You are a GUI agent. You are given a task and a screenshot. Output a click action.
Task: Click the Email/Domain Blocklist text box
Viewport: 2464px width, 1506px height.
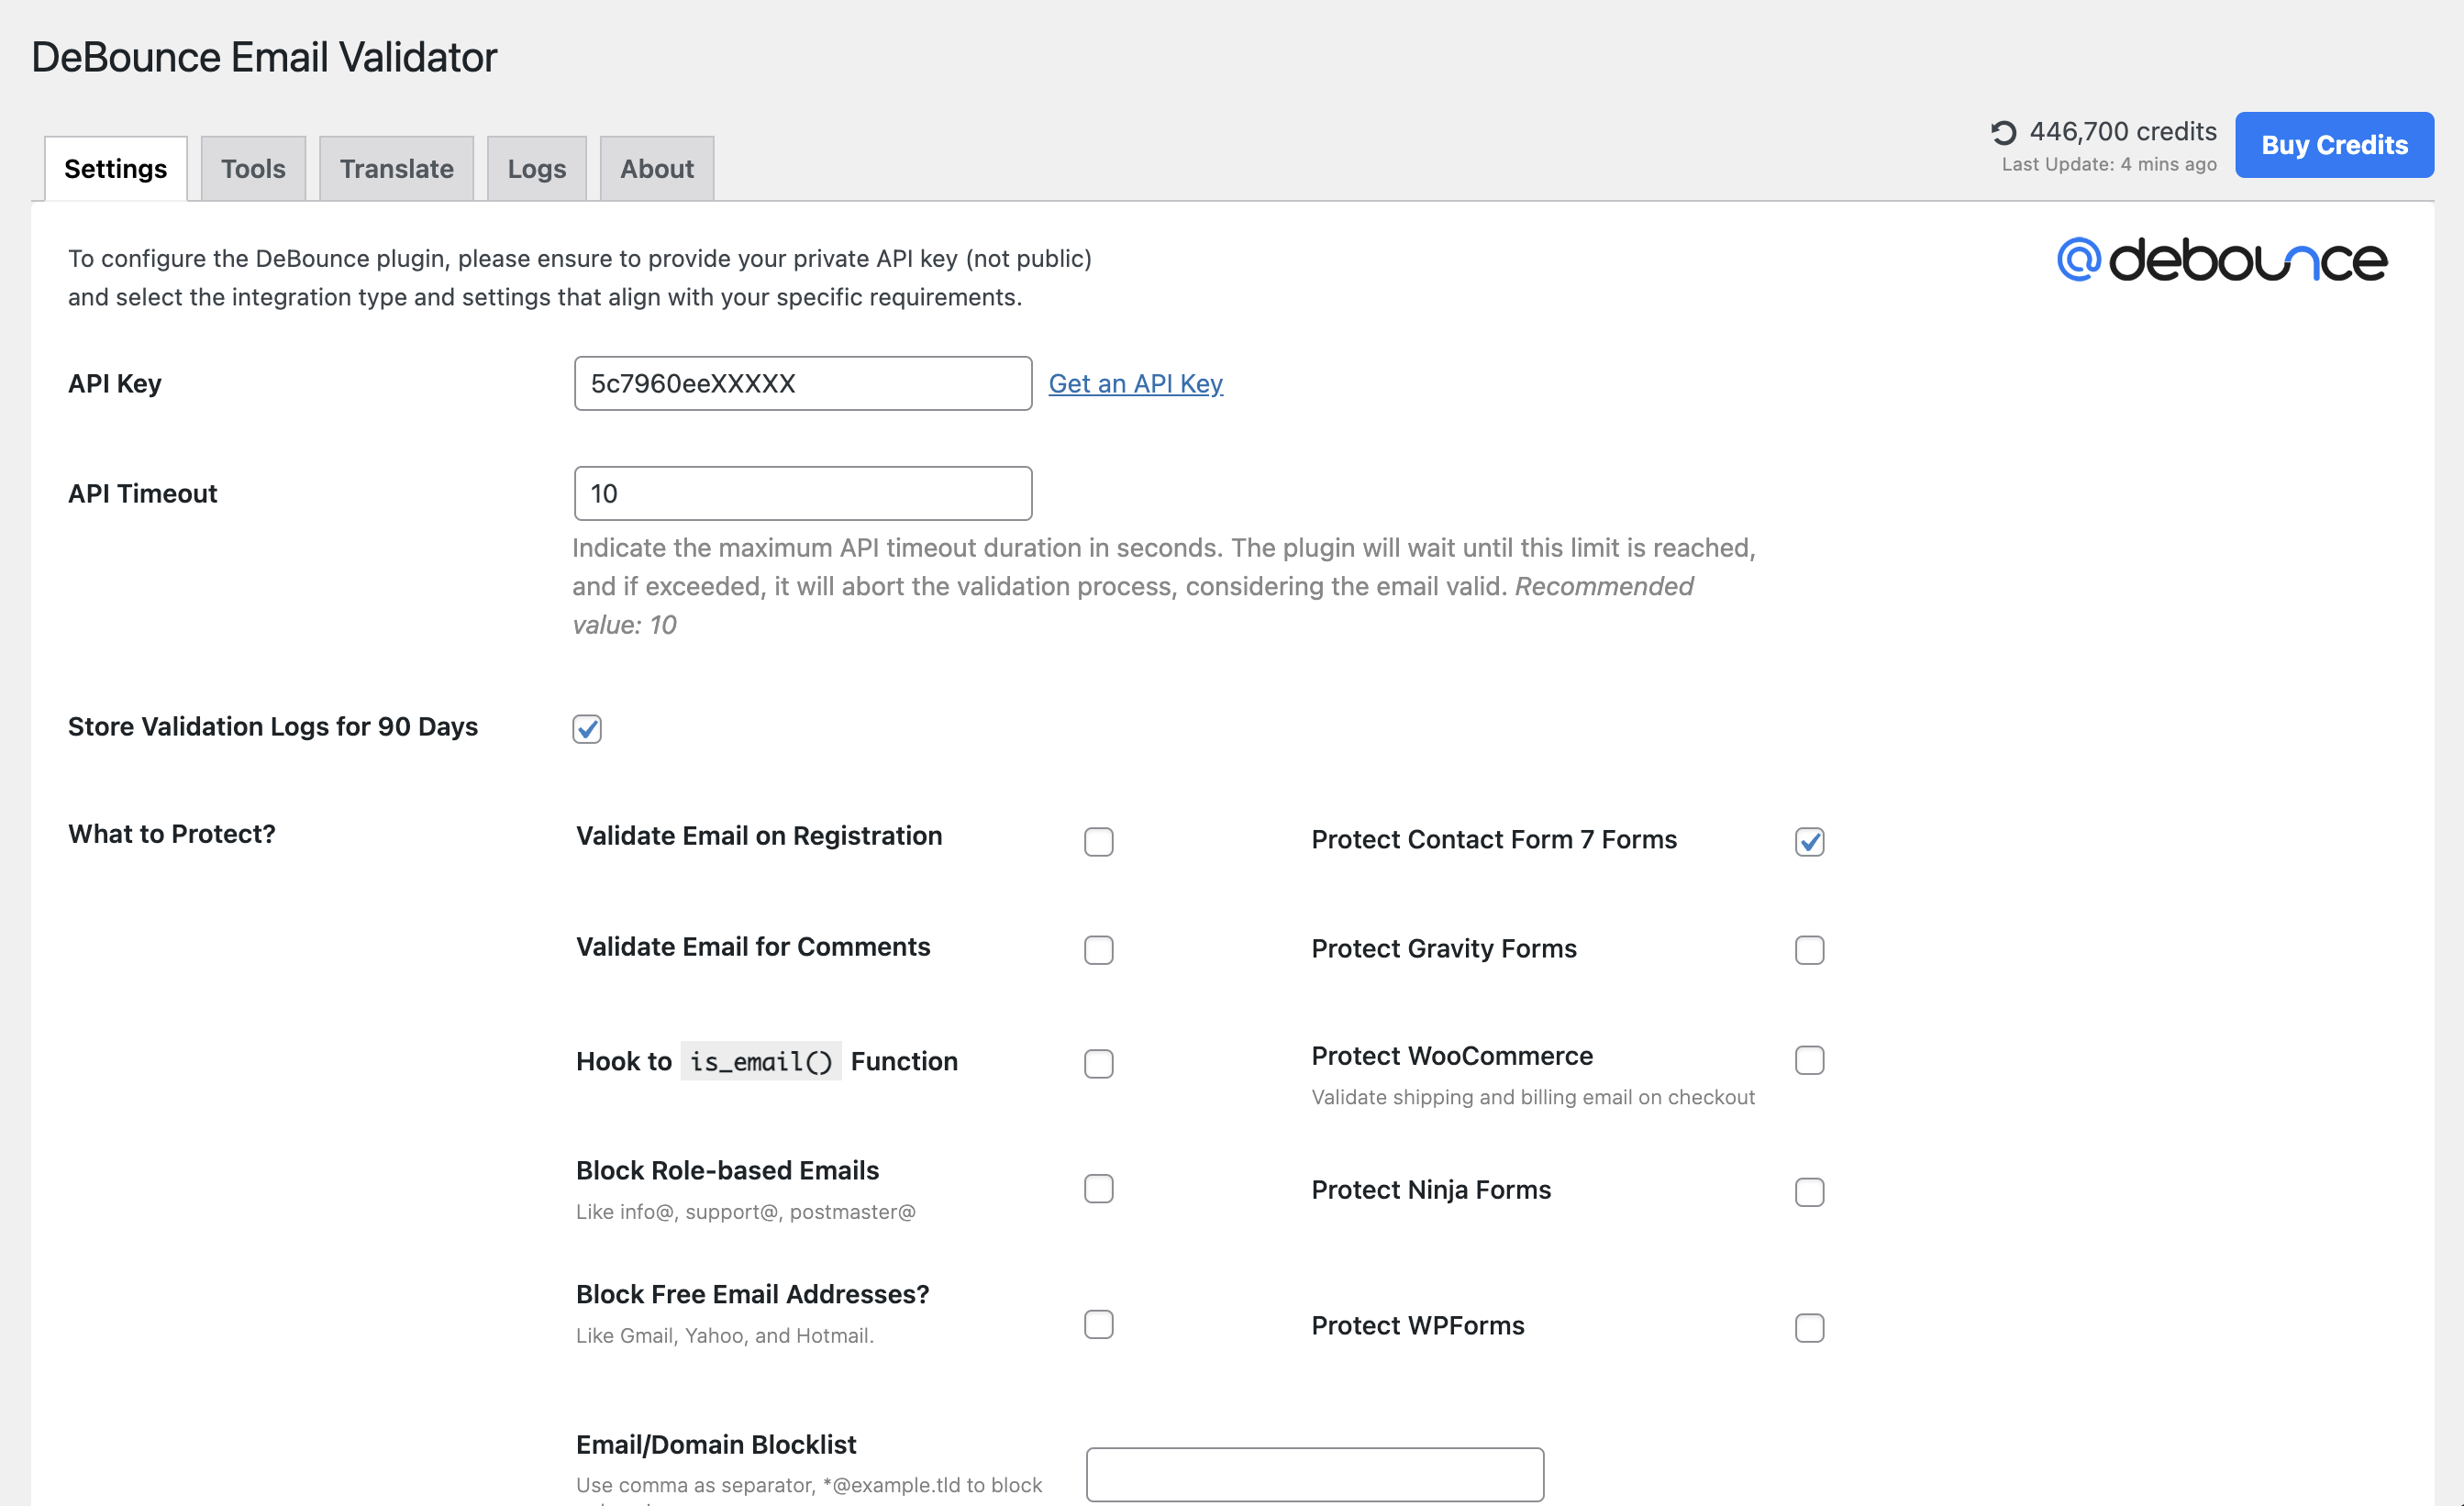(1315, 1474)
